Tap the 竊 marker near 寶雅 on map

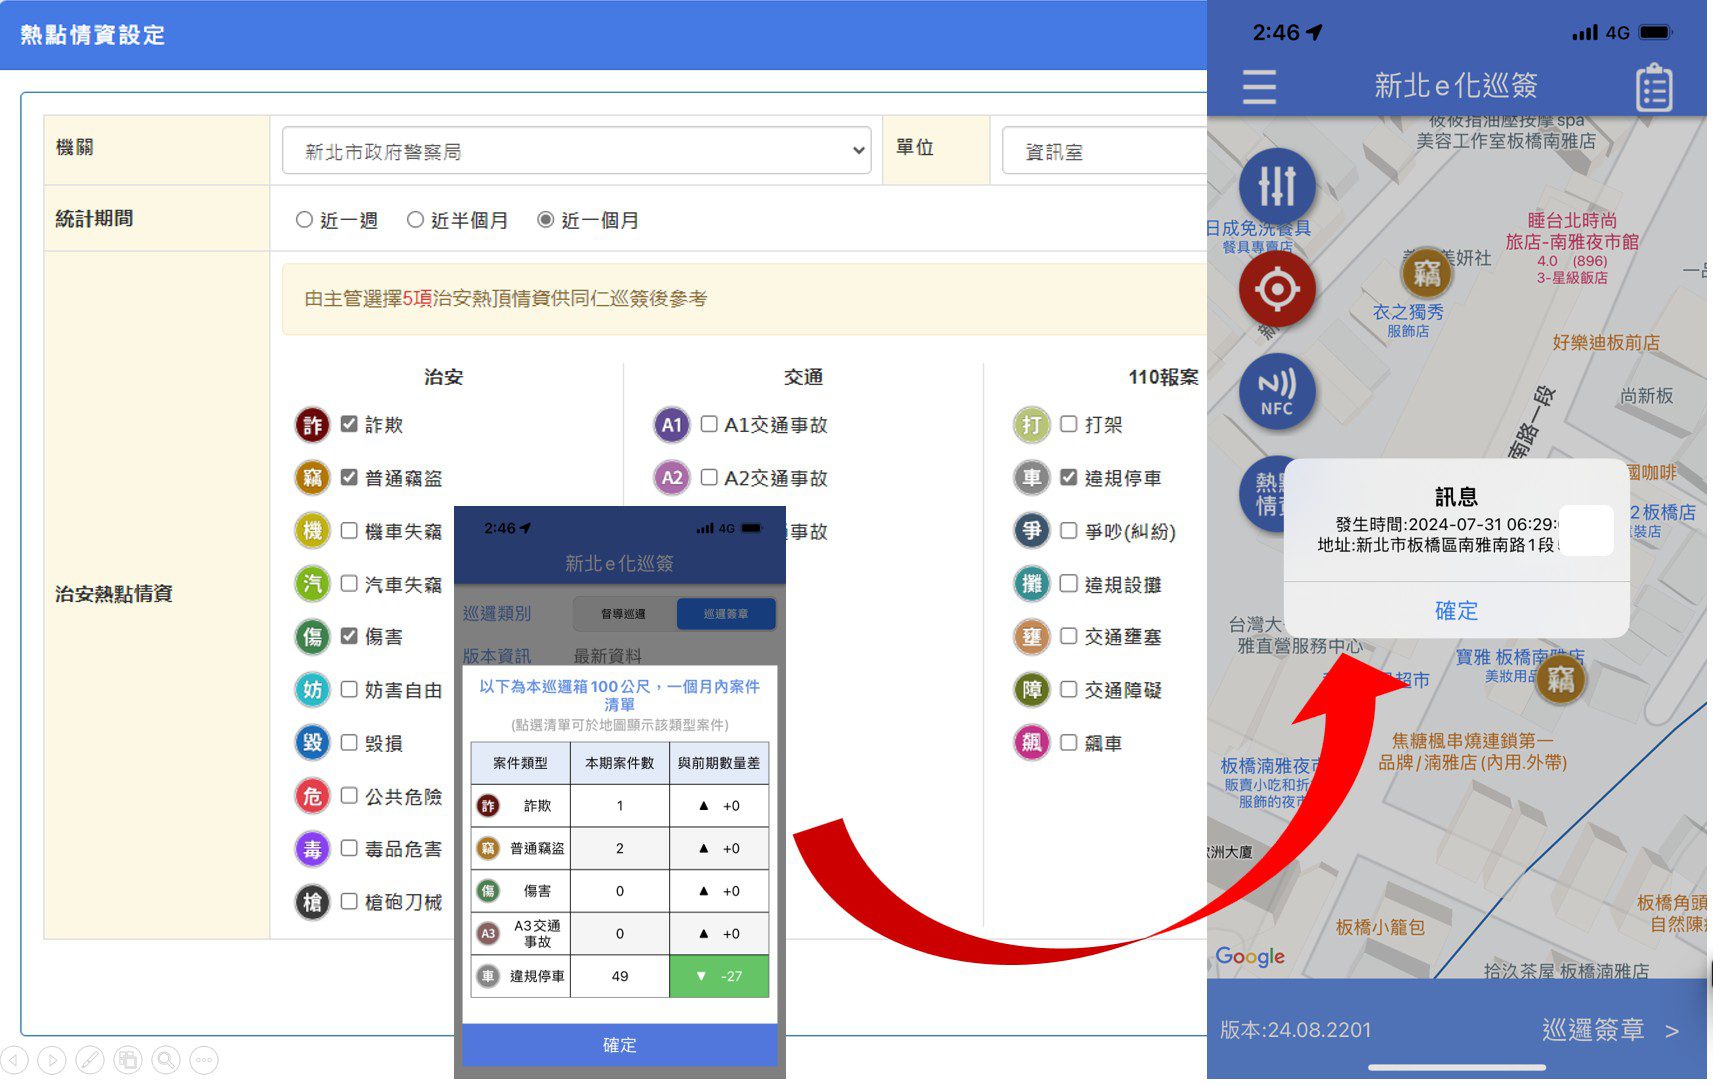point(1561,680)
